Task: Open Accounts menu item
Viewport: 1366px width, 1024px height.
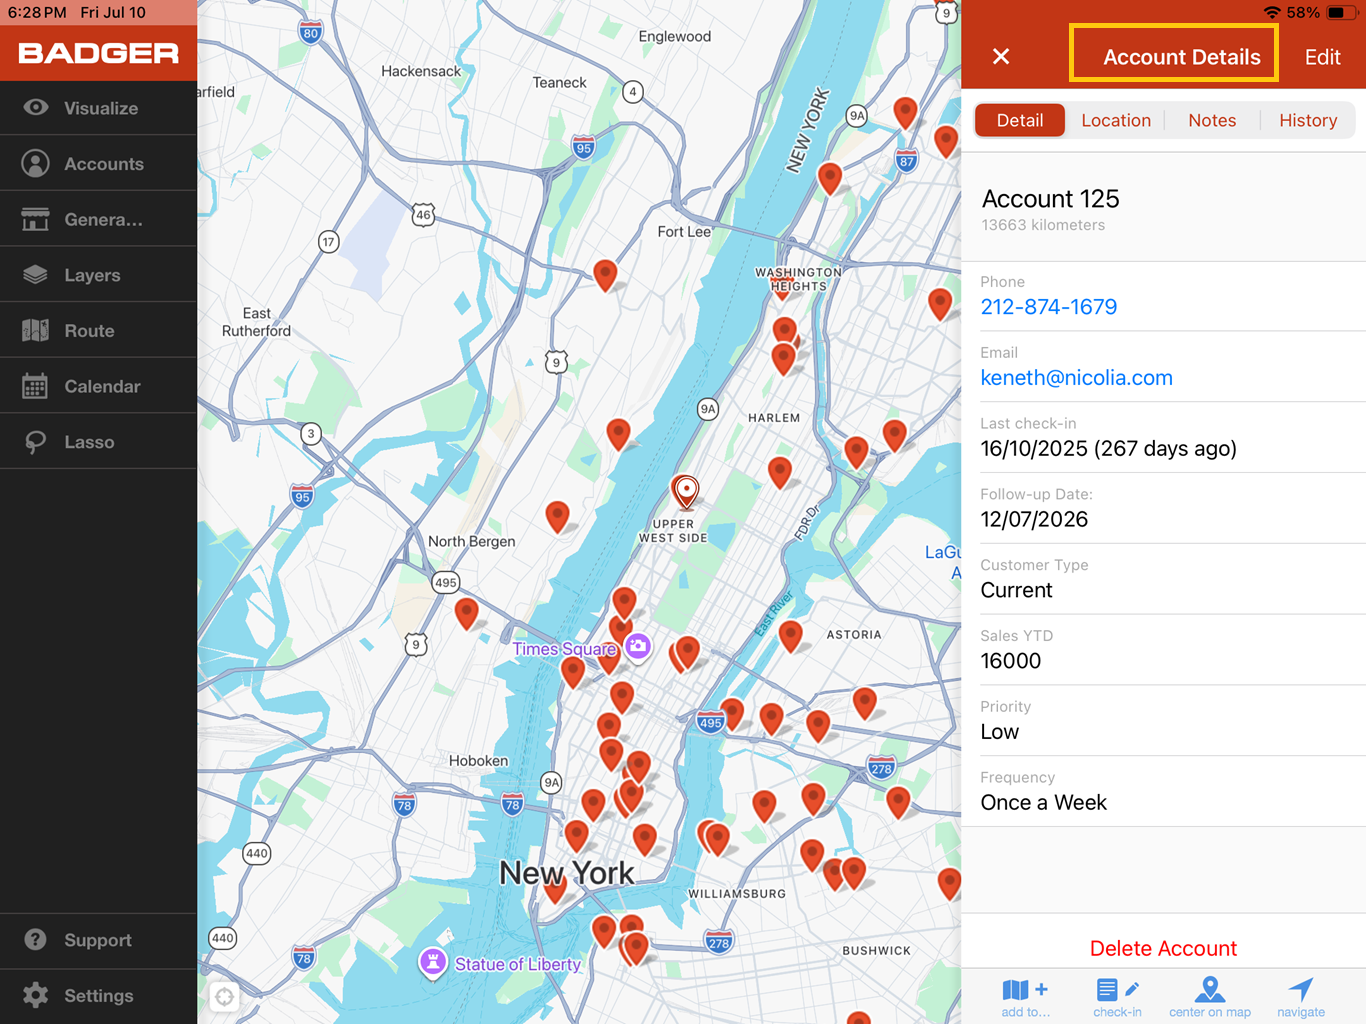Action: coord(98,163)
